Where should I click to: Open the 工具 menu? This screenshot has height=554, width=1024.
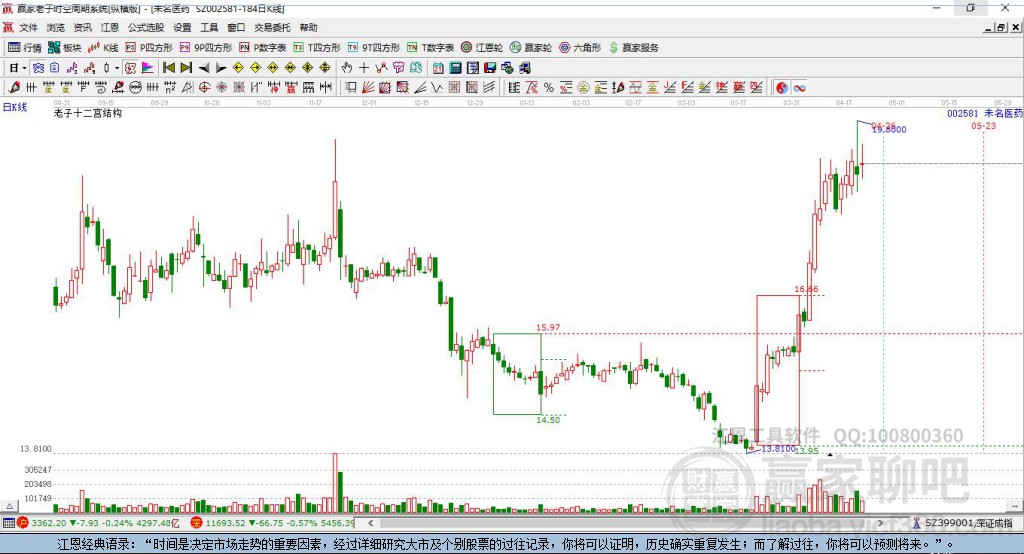click(x=209, y=27)
